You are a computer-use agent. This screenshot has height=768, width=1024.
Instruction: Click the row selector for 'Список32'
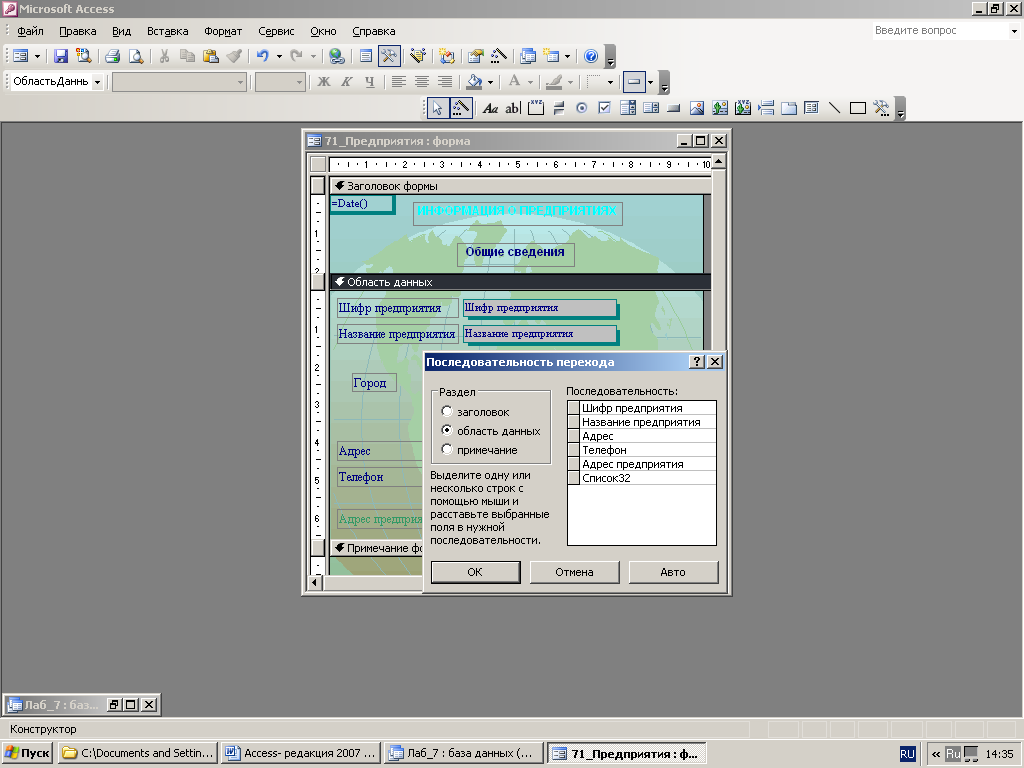[574, 478]
